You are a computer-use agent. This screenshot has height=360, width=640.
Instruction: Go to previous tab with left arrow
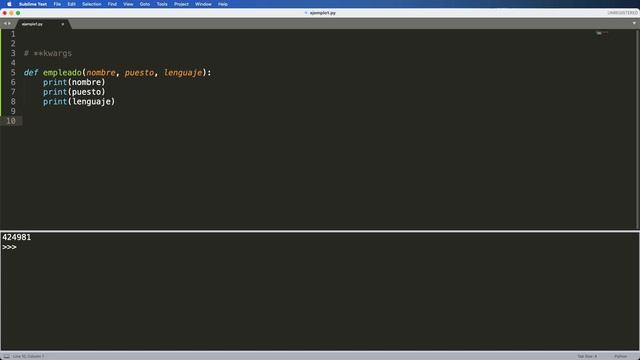[x=5, y=24]
